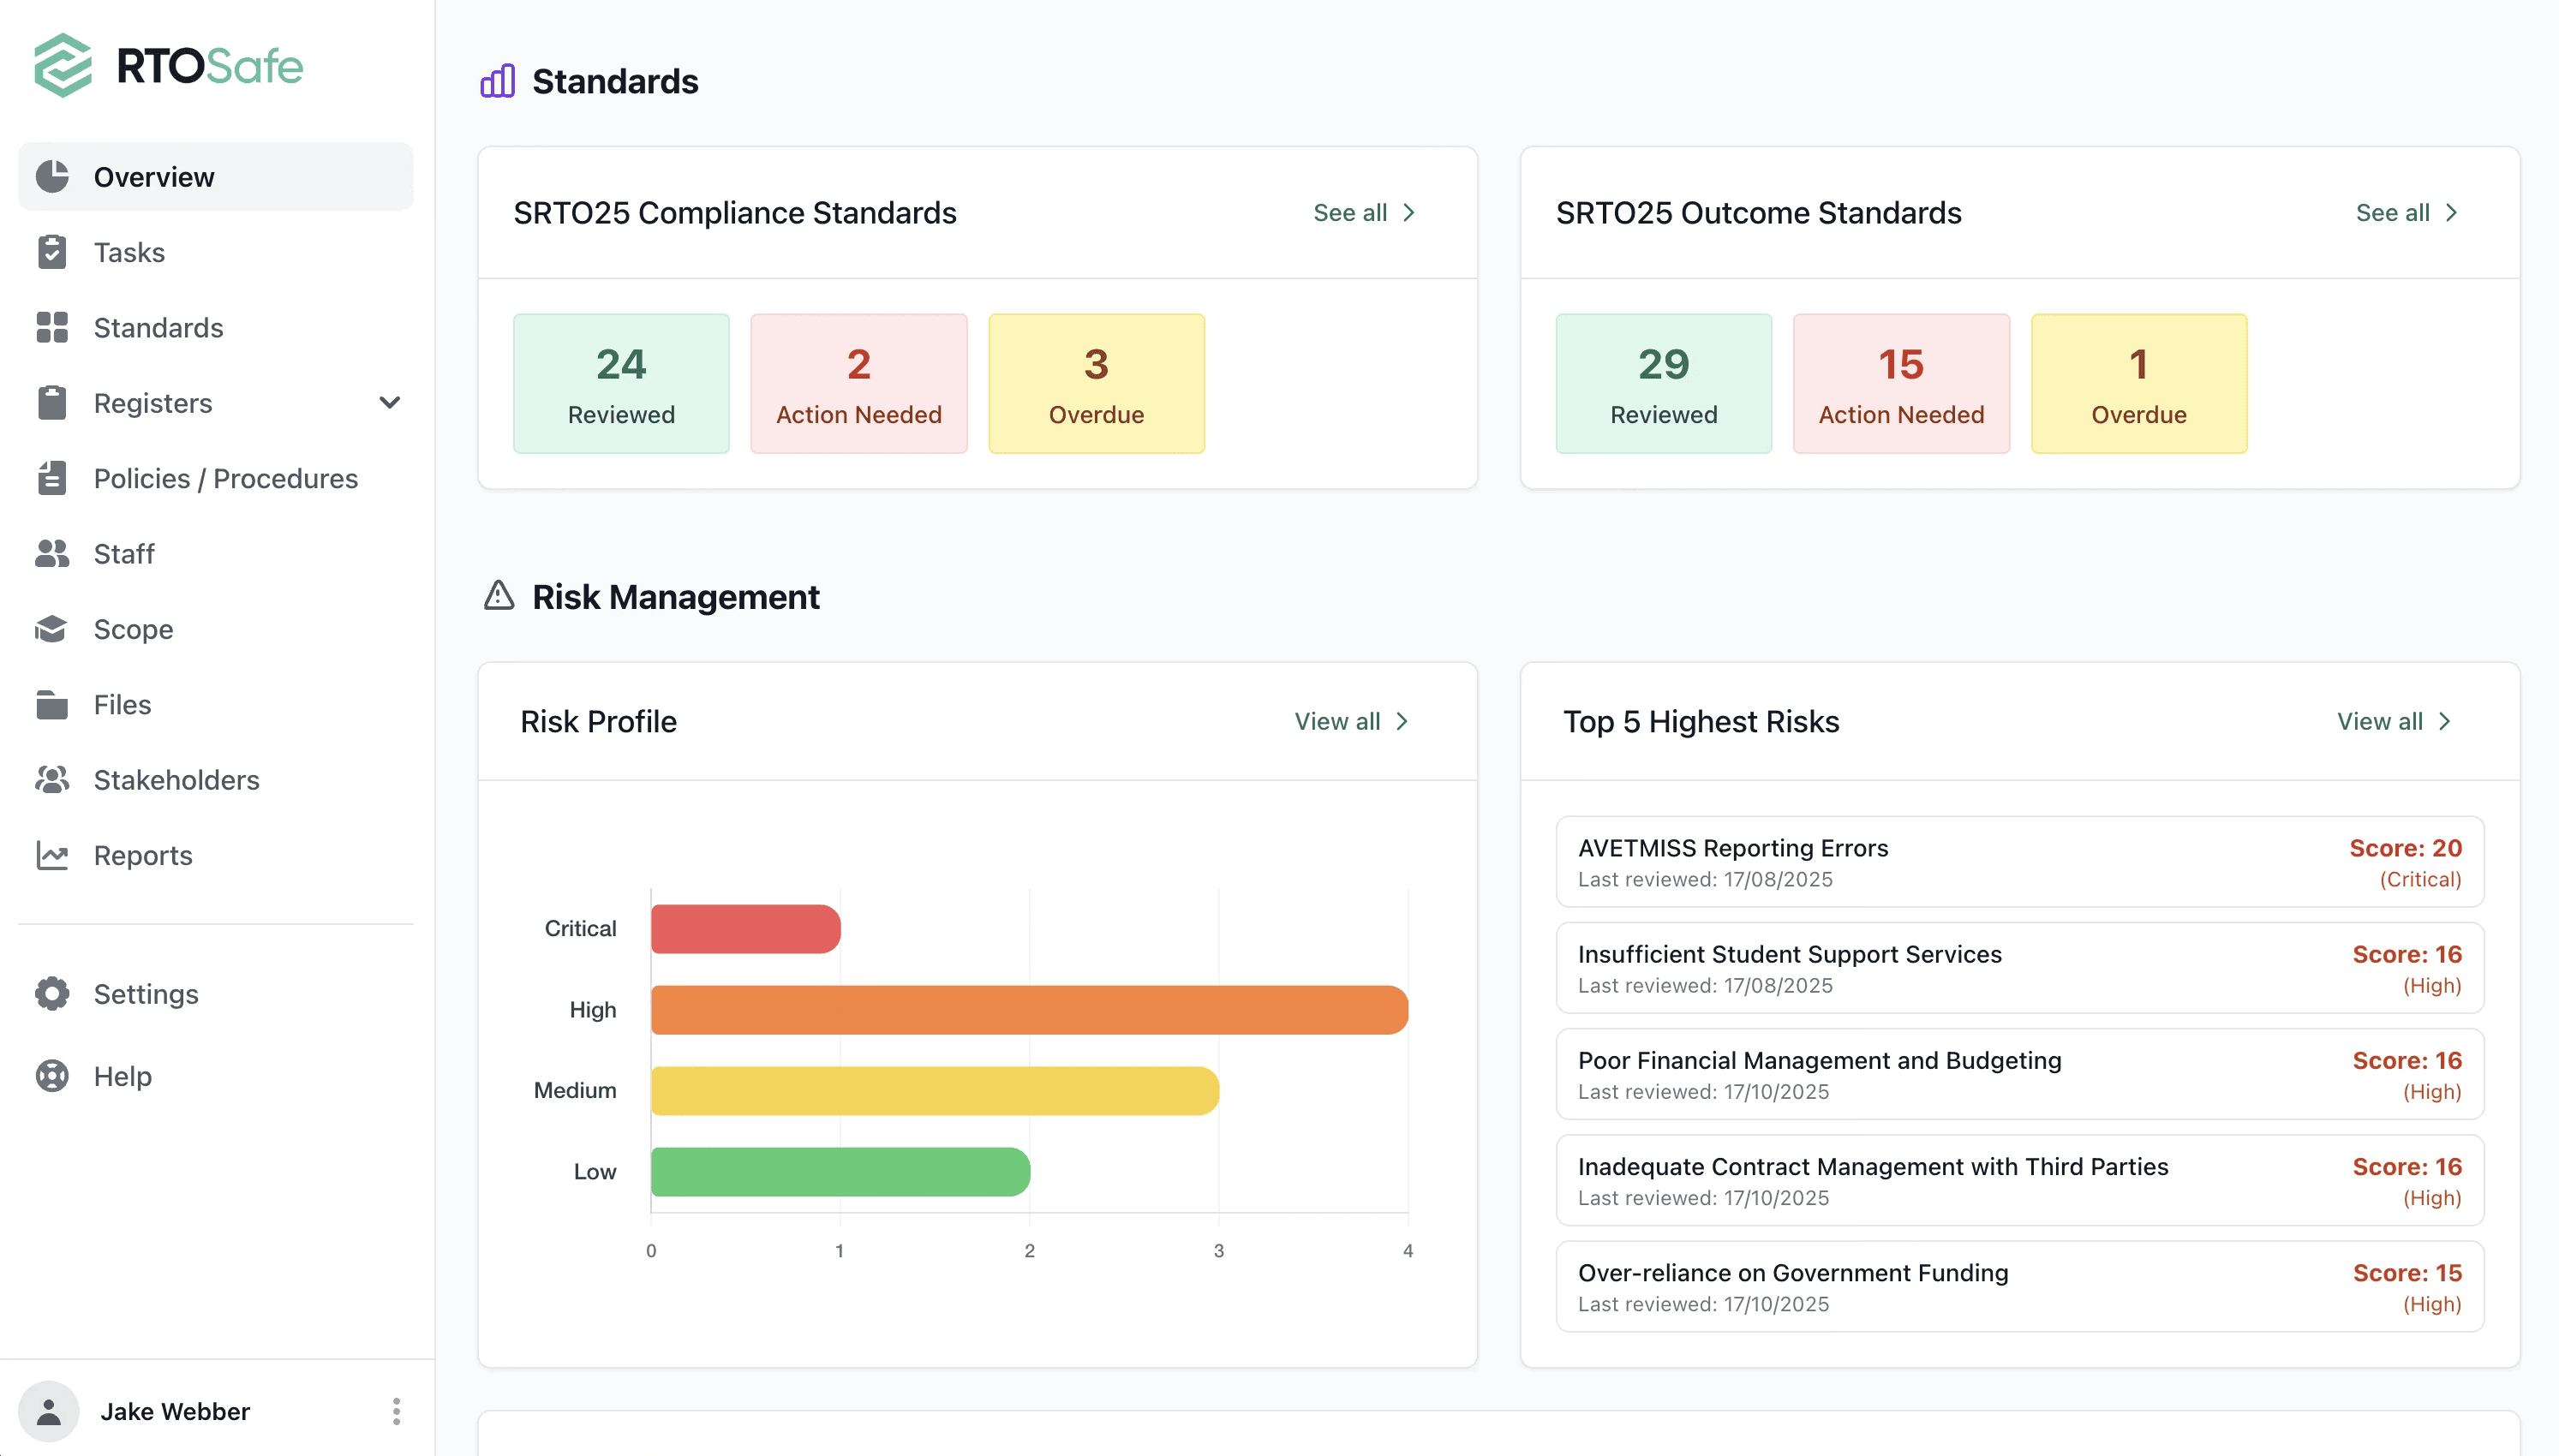The image size is (2559, 1456).
Task: Open Settings via the gear icon
Action: [x=52, y=994]
